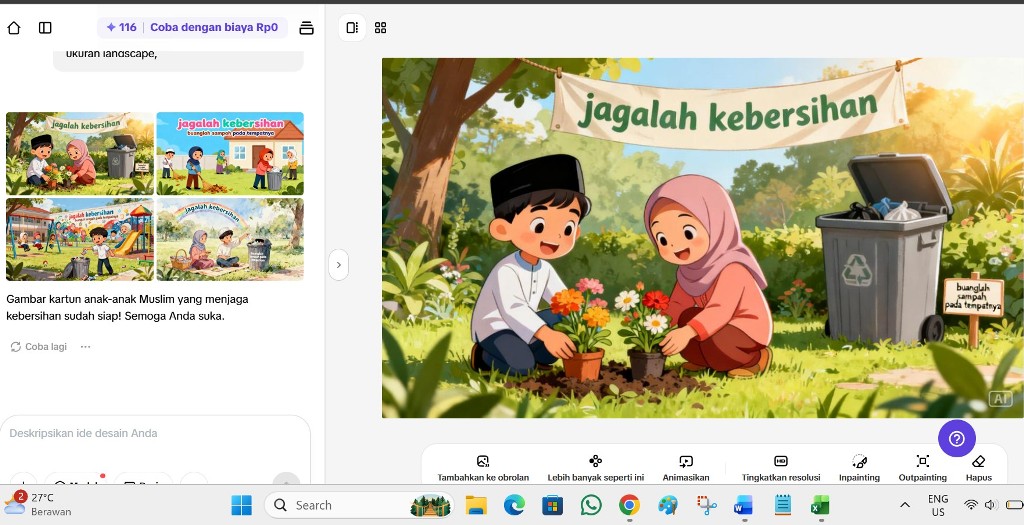The height and width of the screenshot is (525, 1024).
Task: Toggle the left sidebar panel
Action: coord(45,28)
